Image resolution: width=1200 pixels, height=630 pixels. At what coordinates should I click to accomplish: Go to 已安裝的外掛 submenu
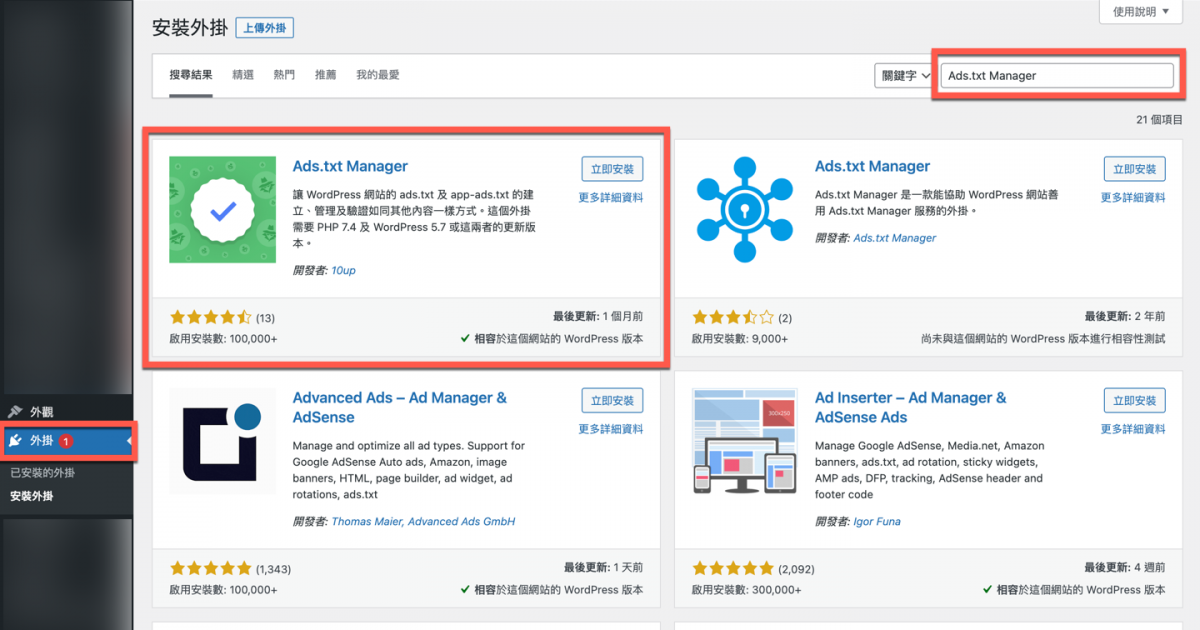[42, 473]
